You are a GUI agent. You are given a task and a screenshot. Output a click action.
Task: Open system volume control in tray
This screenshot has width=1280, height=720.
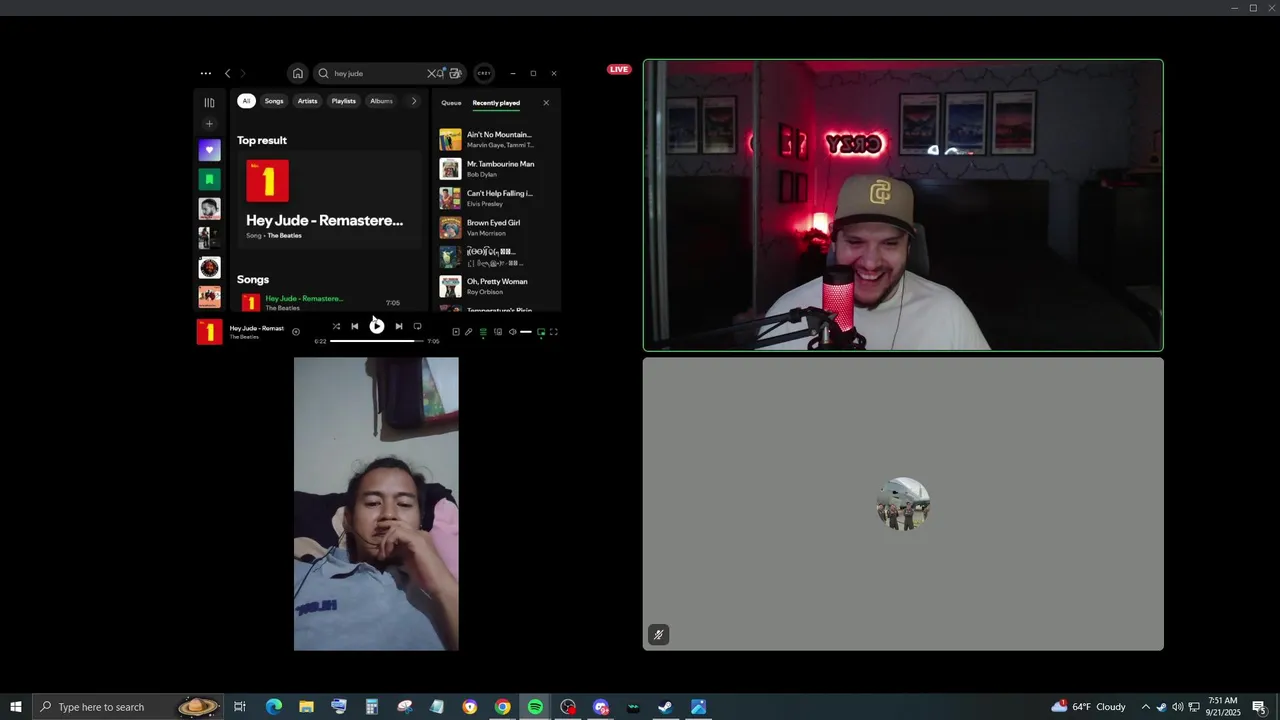(x=1177, y=707)
